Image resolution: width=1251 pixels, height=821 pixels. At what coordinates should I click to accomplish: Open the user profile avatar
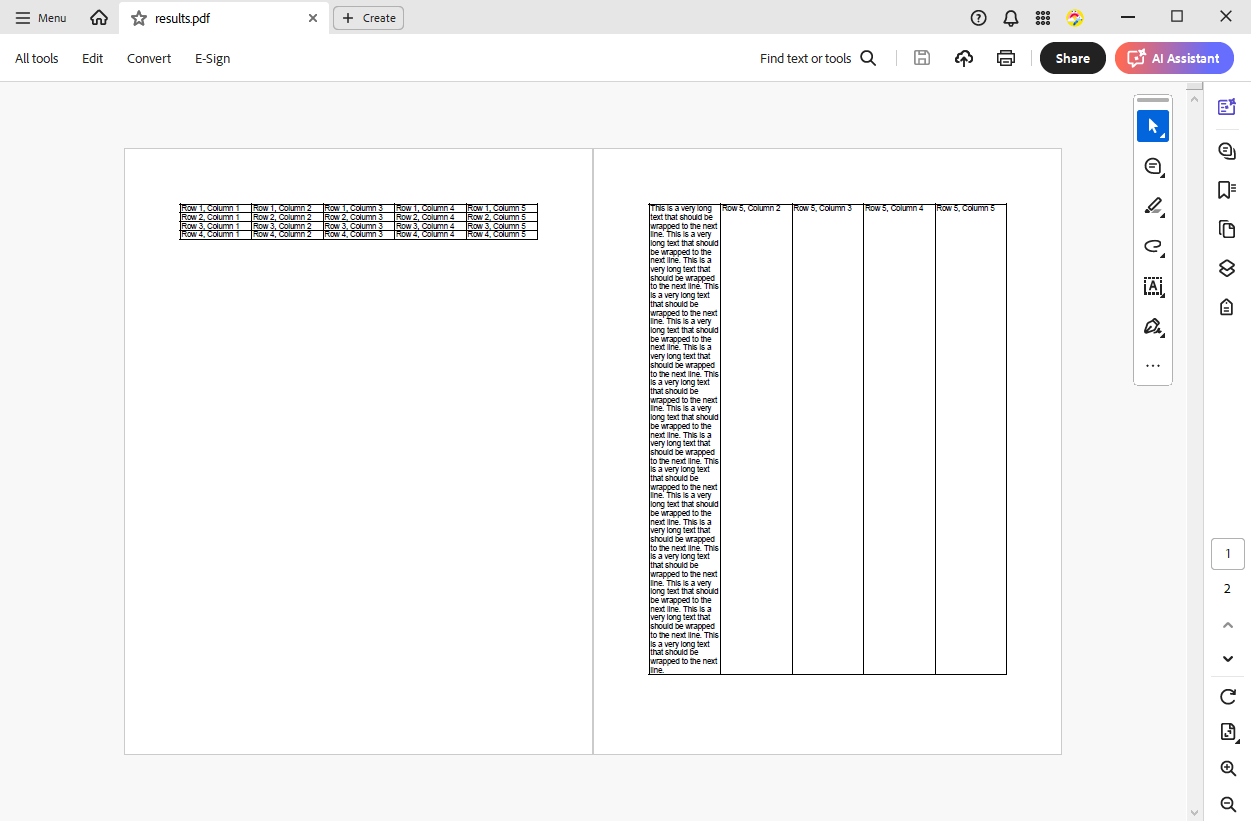click(1075, 18)
